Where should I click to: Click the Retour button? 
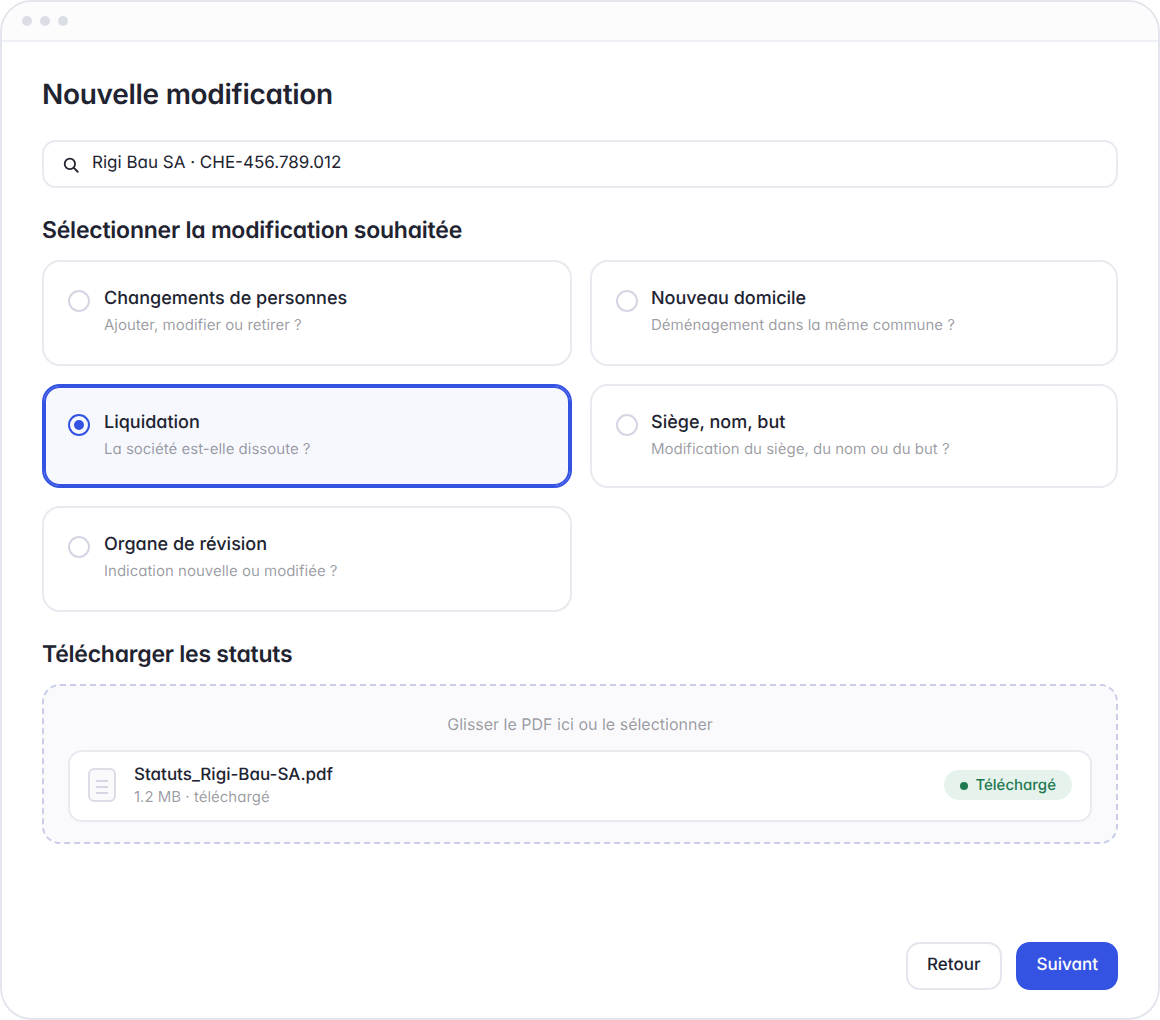click(954, 965)
